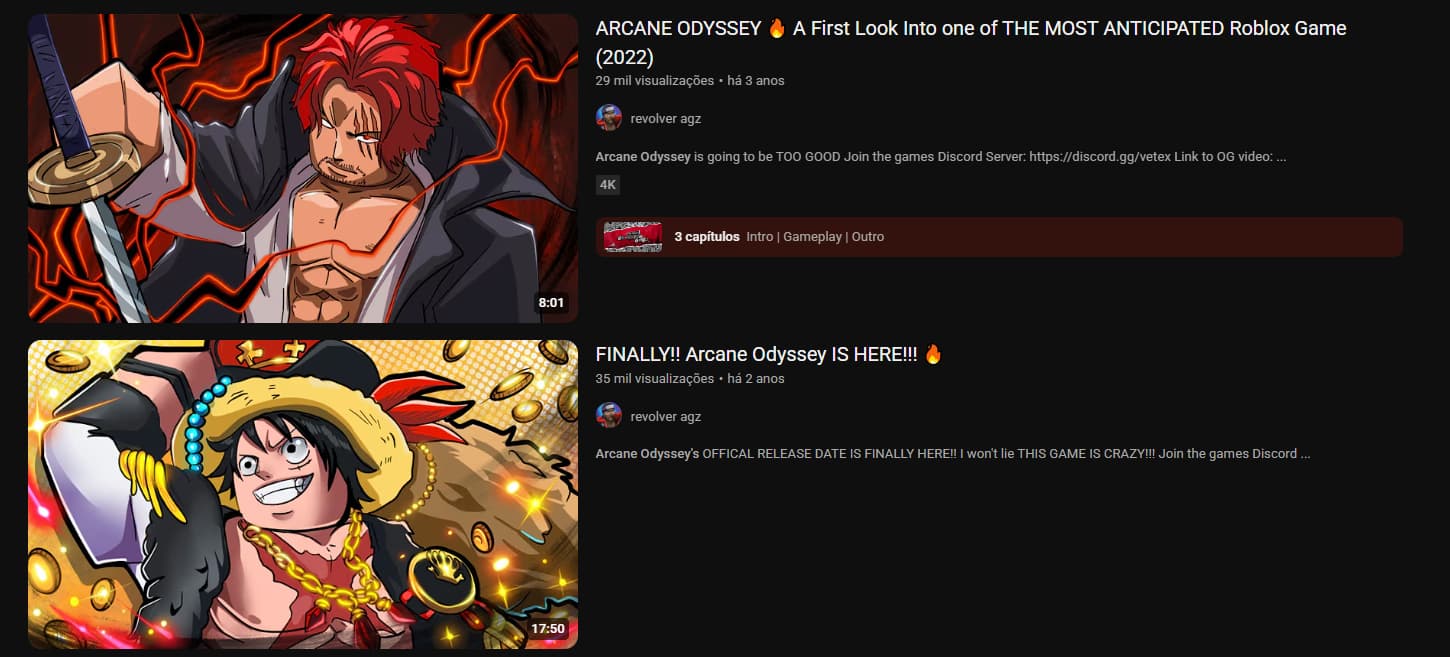
Task: Click the OFFICAL RELEASE DATE description text
Action: (953, 454)
